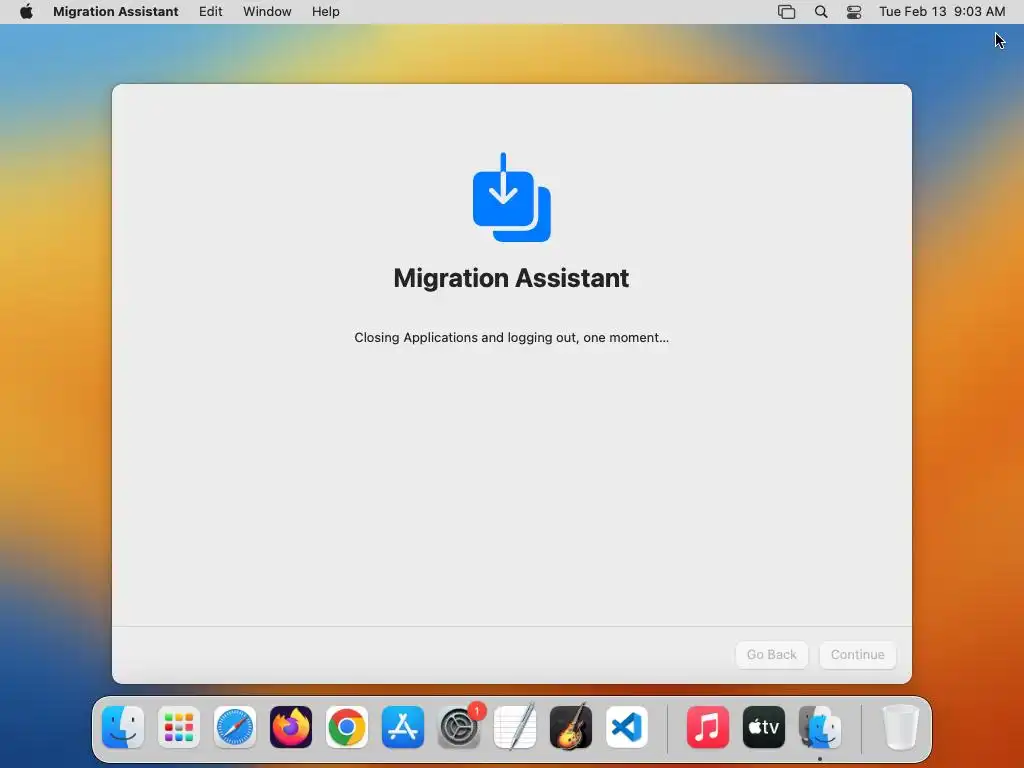
Task: Click the Go Back button
Action: tap(771, 654)
